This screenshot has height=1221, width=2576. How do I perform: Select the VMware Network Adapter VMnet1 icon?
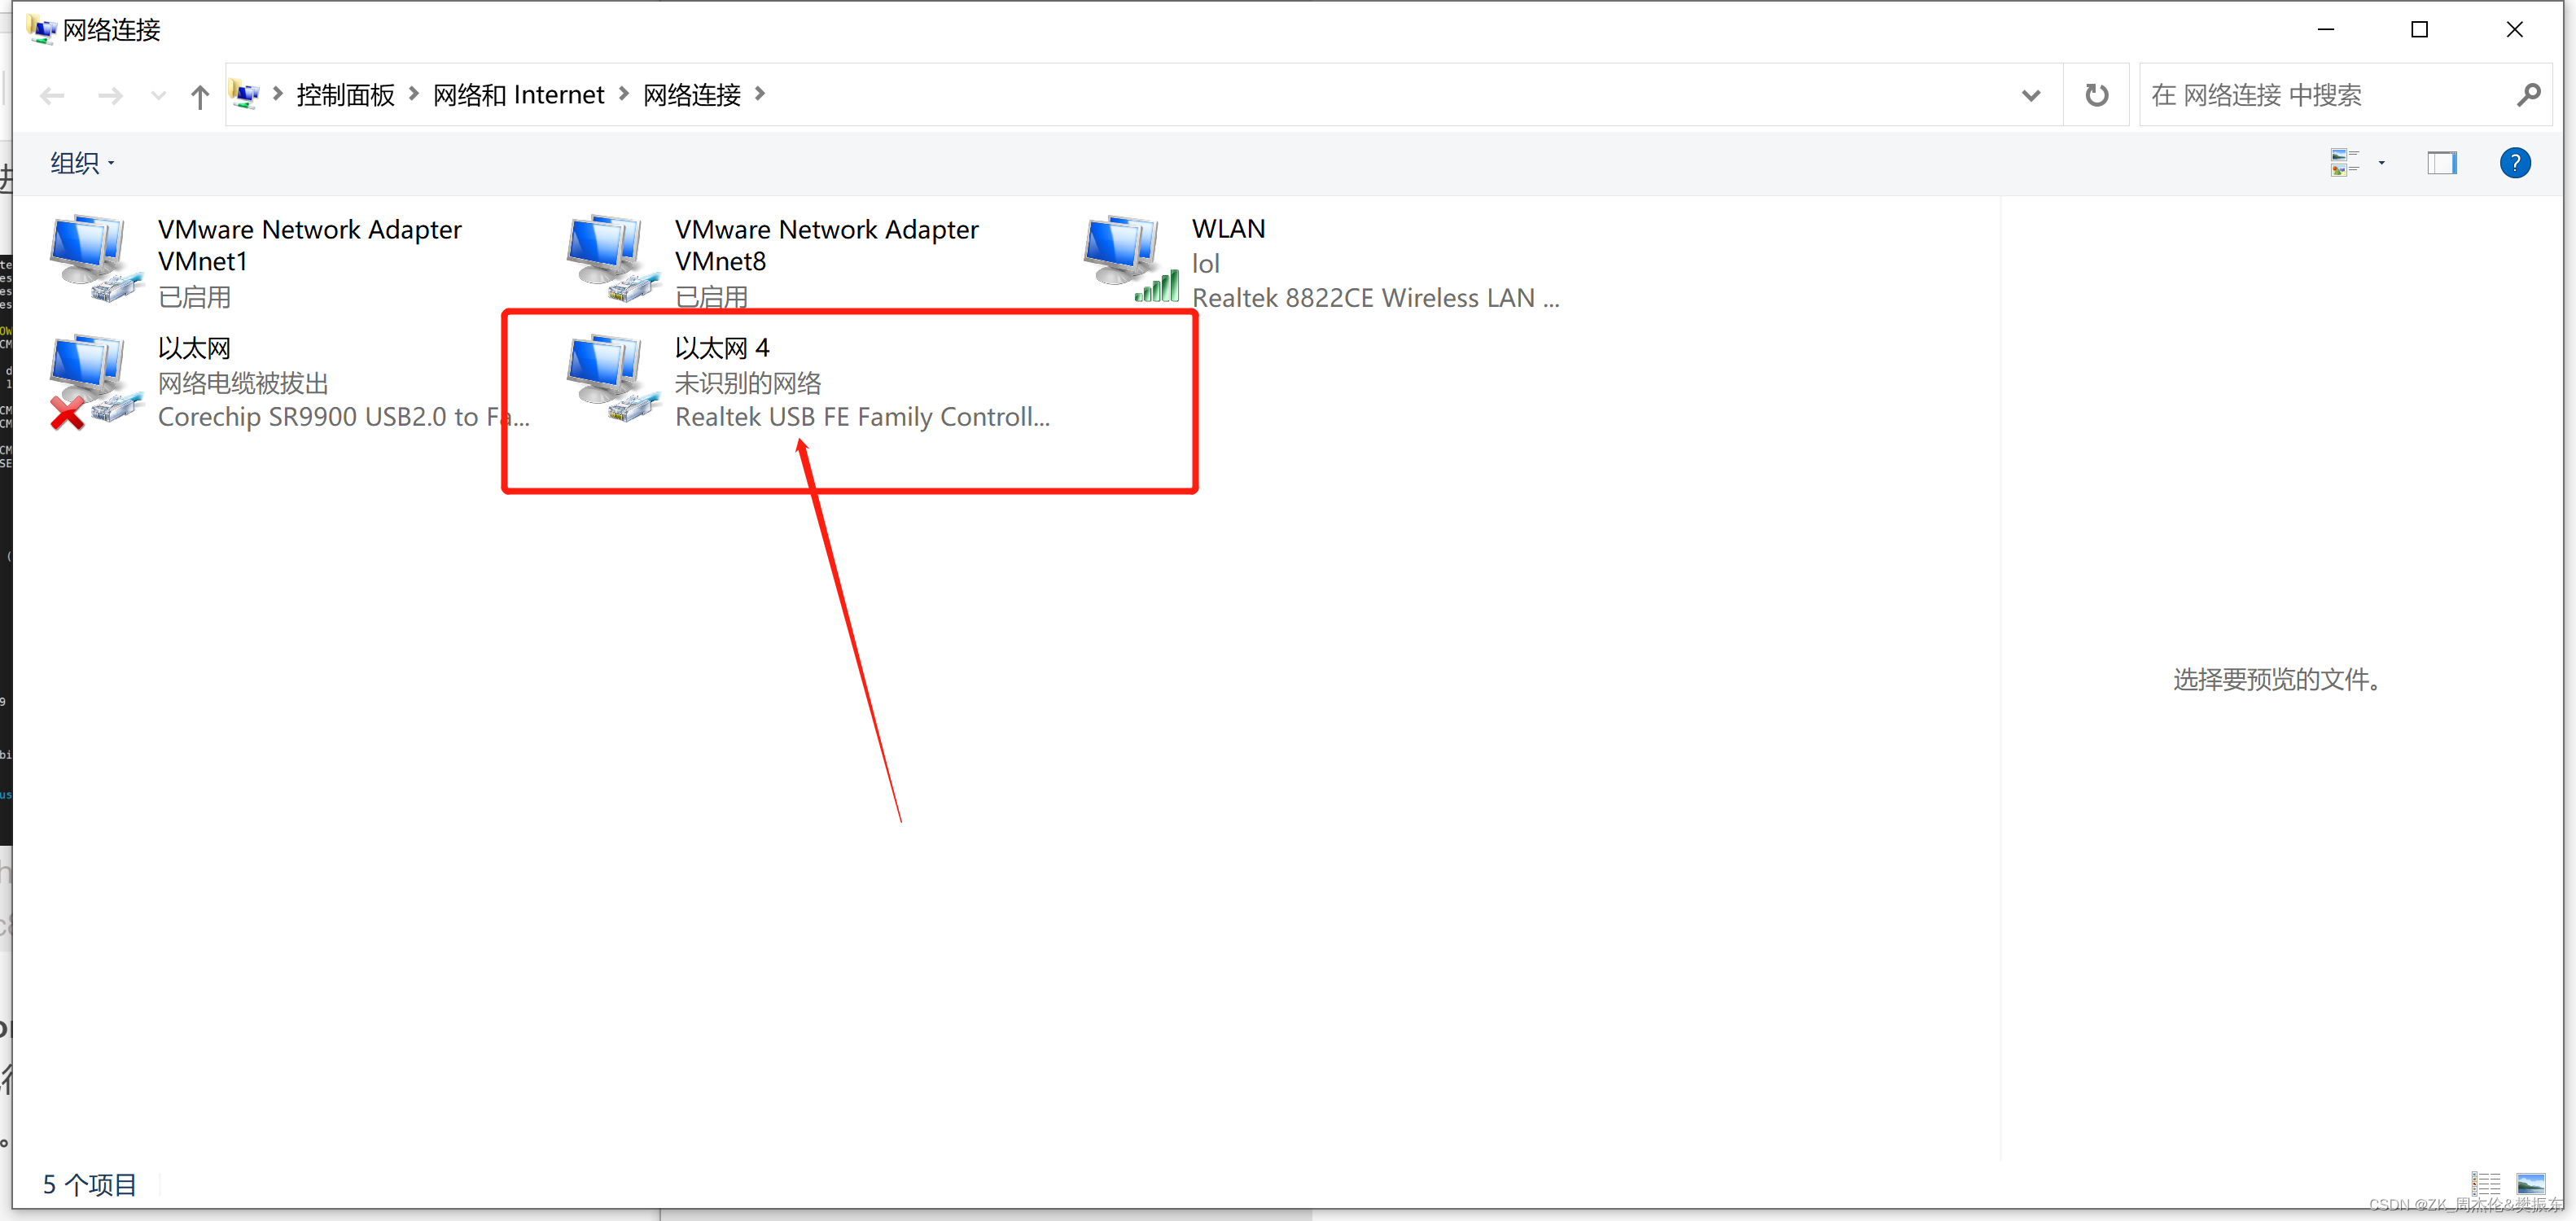pos(93,258)
